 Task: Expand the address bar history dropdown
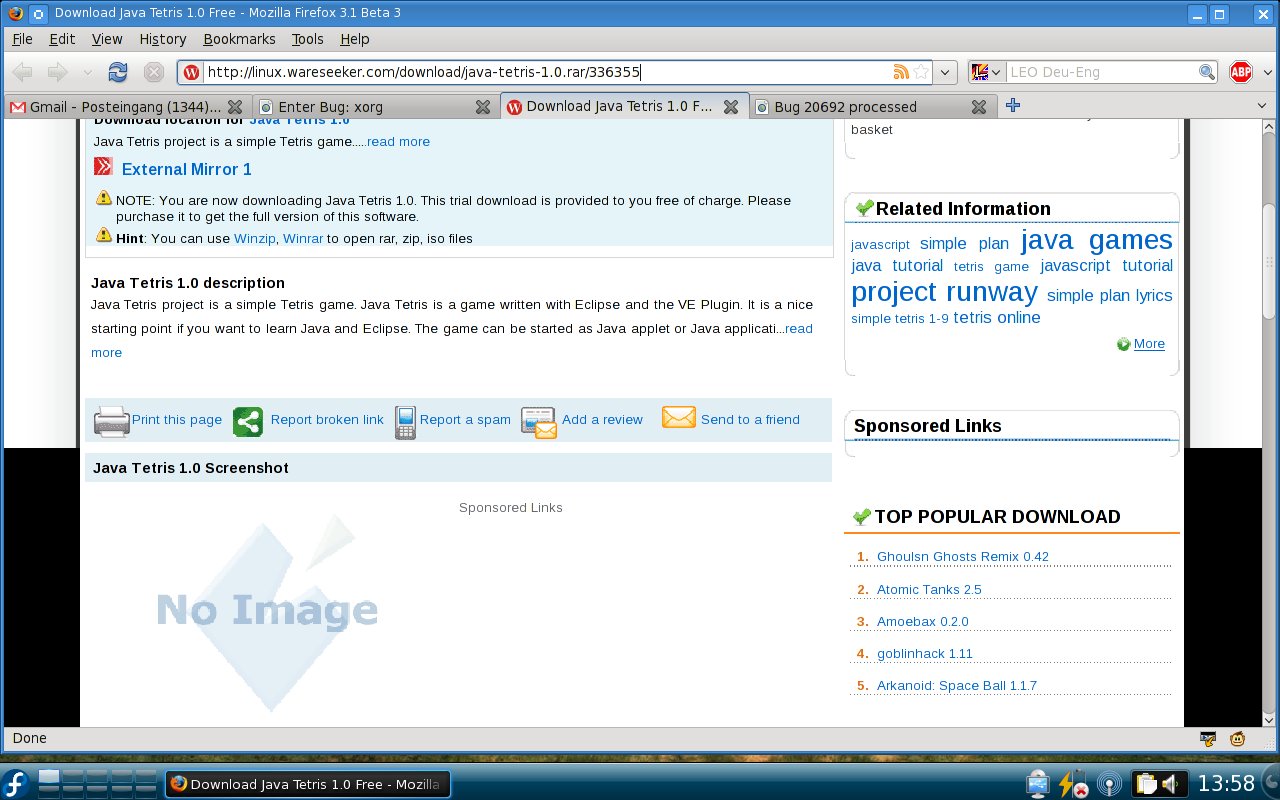point(946,72)
